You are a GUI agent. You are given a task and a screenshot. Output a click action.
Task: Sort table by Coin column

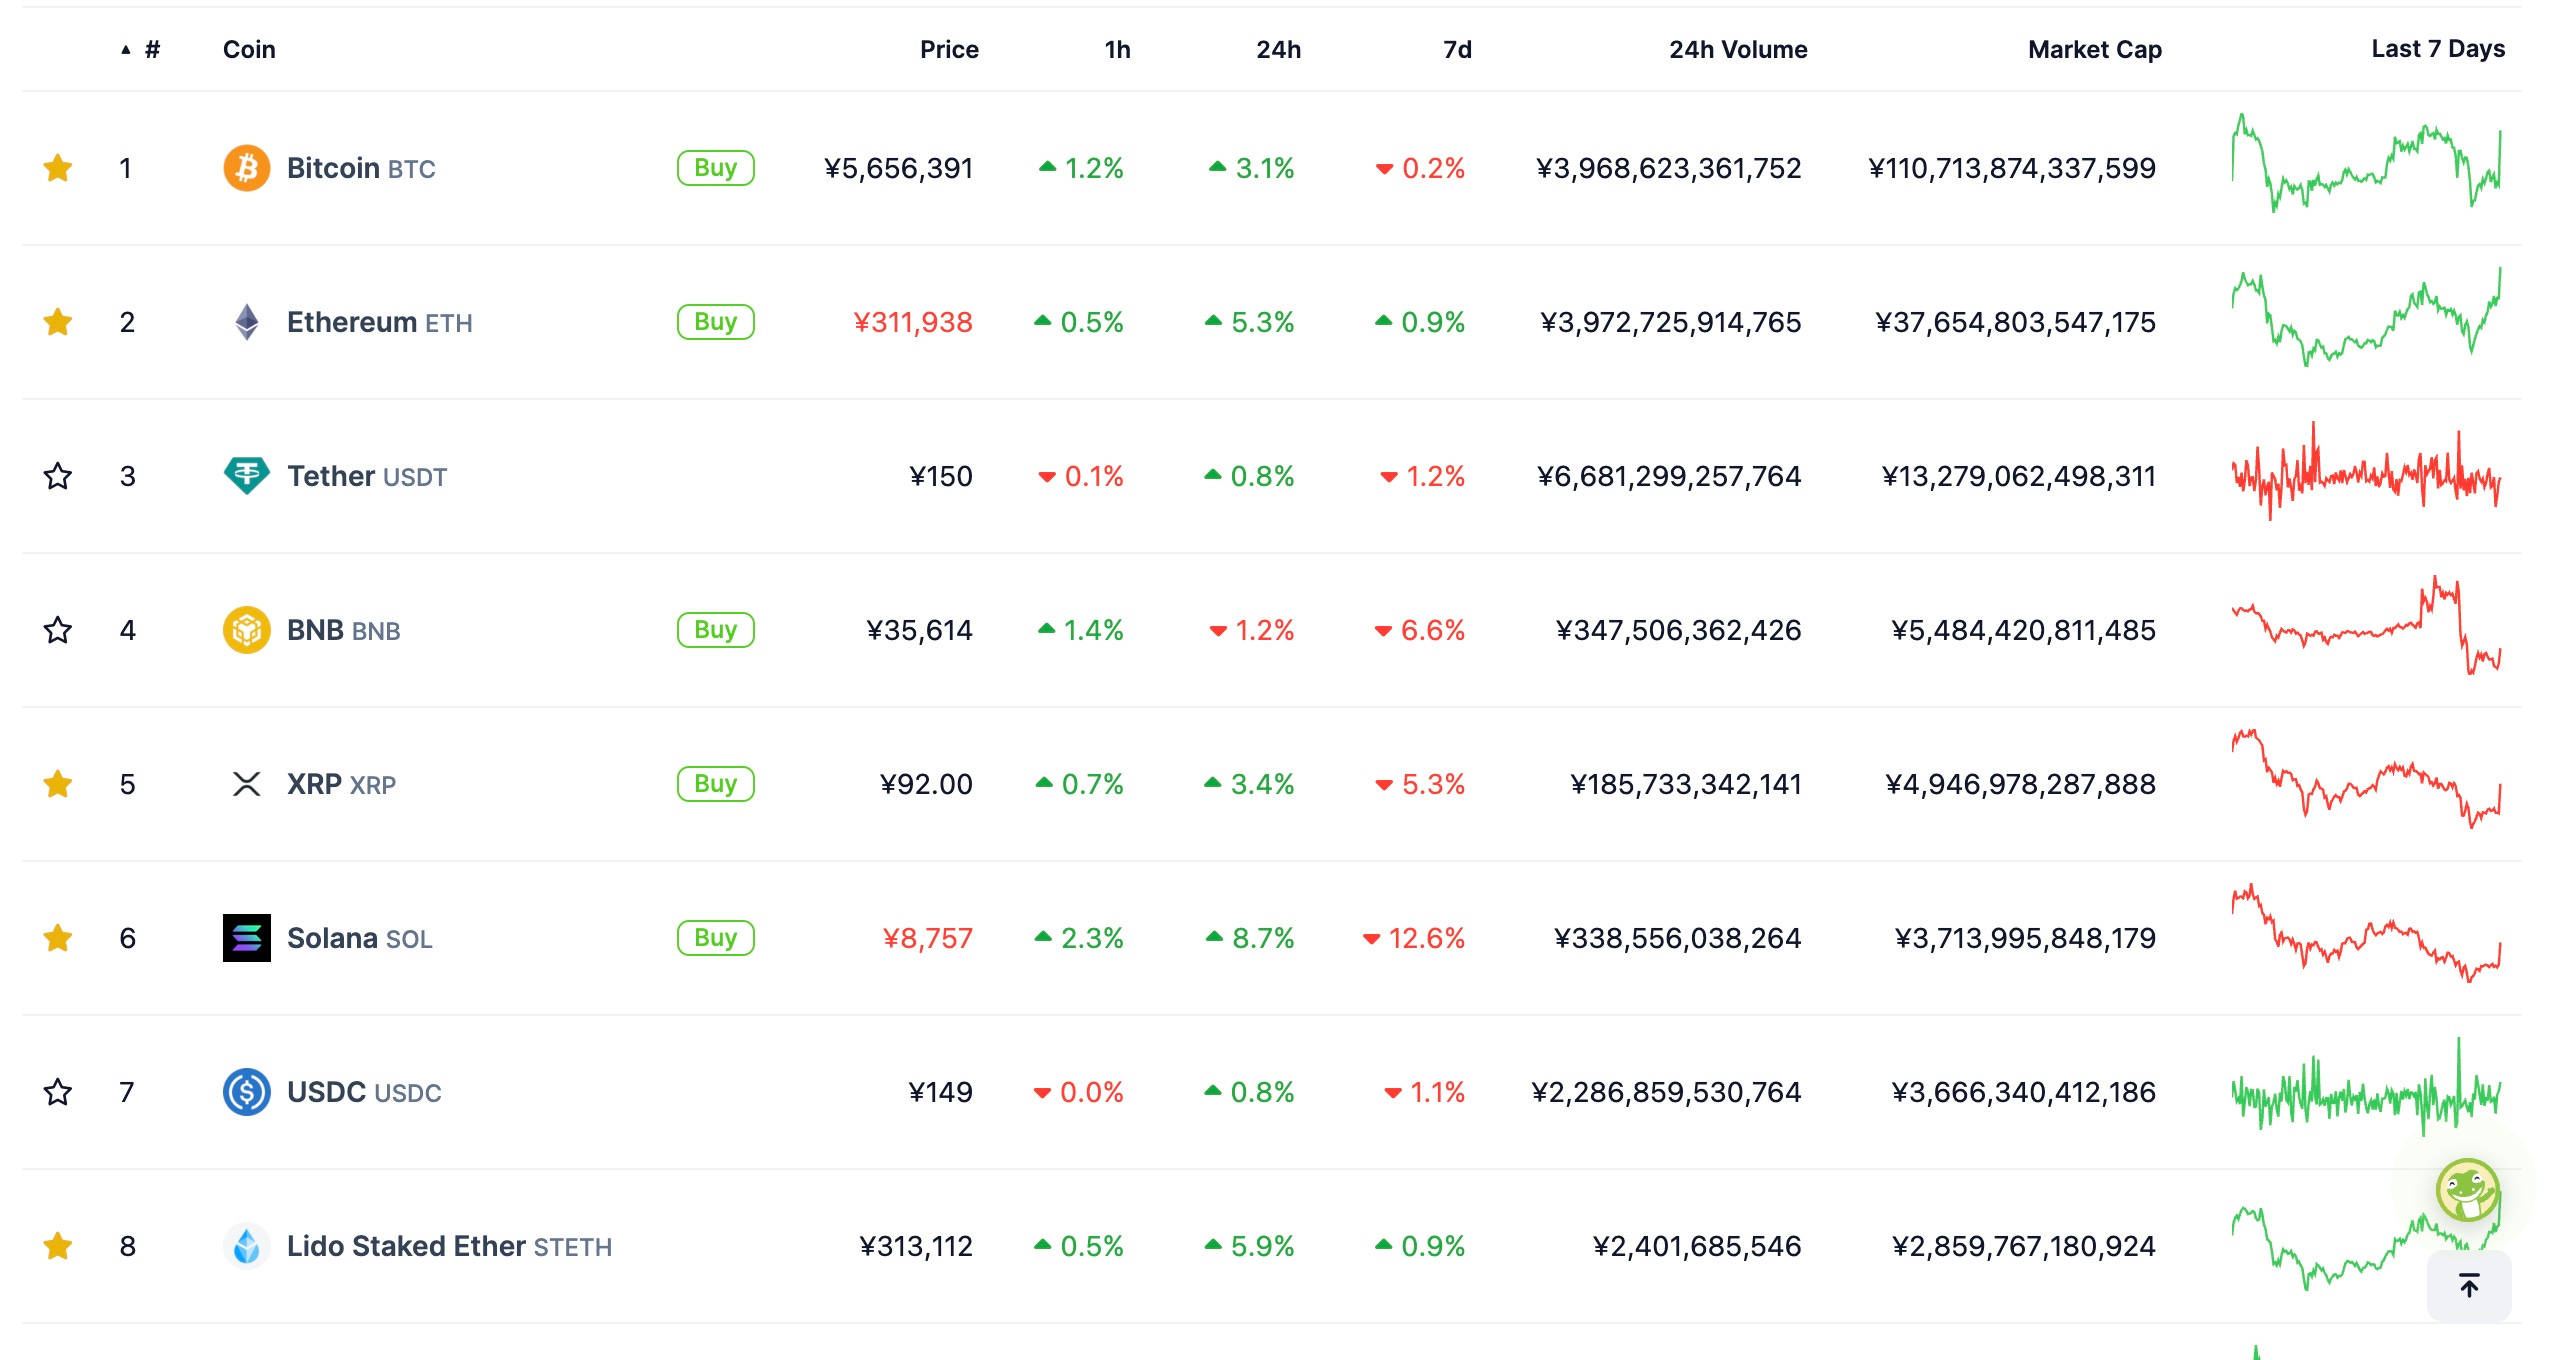click(249, 49)
